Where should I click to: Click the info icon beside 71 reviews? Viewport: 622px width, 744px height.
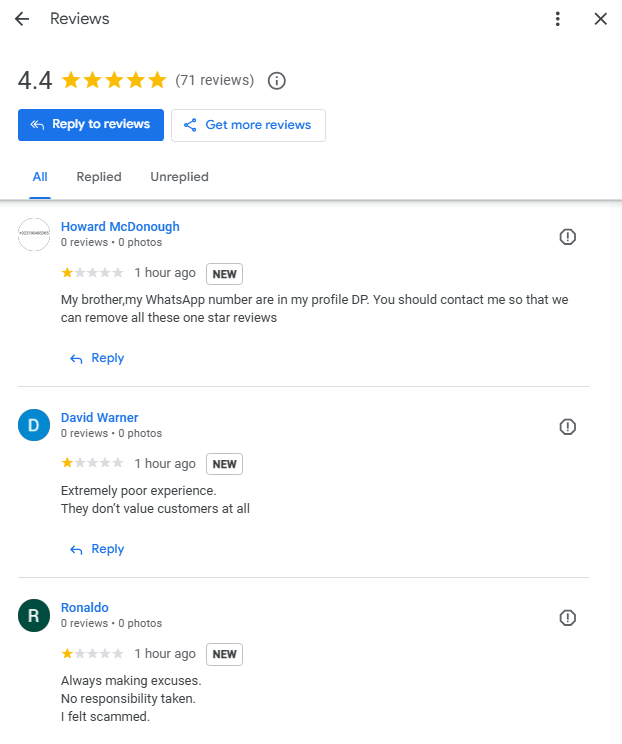coord(277,80)
